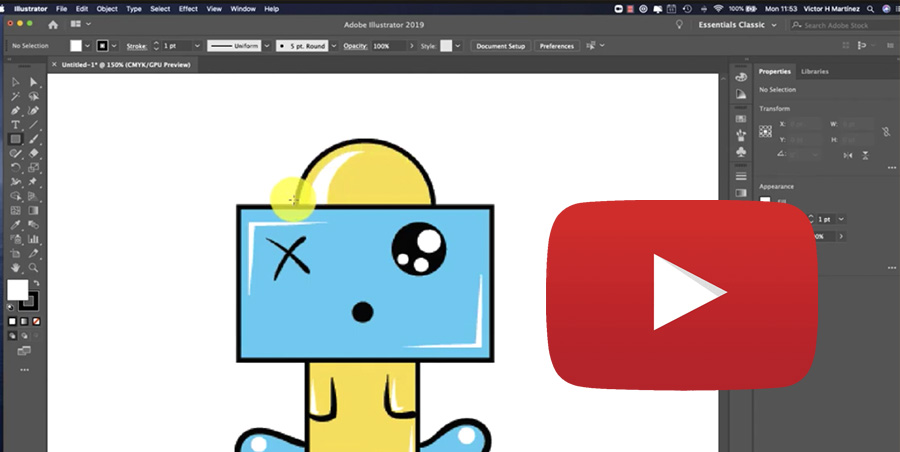Go to the Home screen icon

53,25
